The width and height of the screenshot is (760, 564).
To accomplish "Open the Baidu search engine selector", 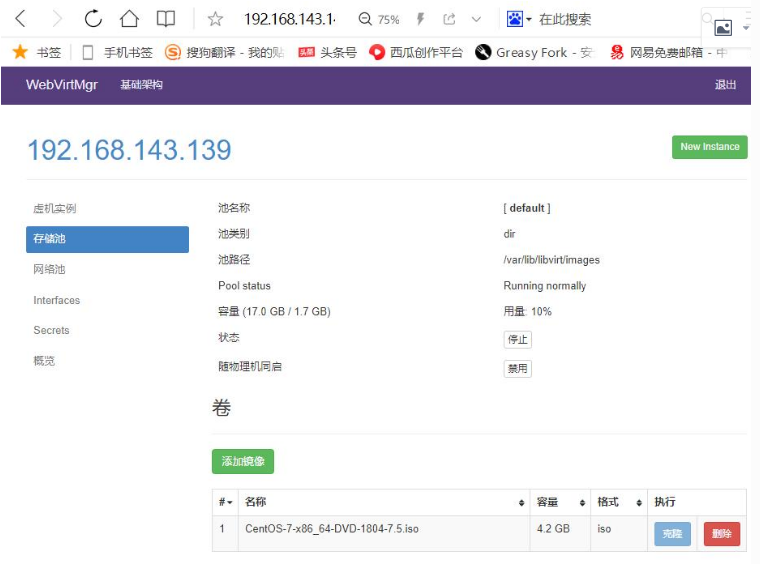I will coord(519,19).
